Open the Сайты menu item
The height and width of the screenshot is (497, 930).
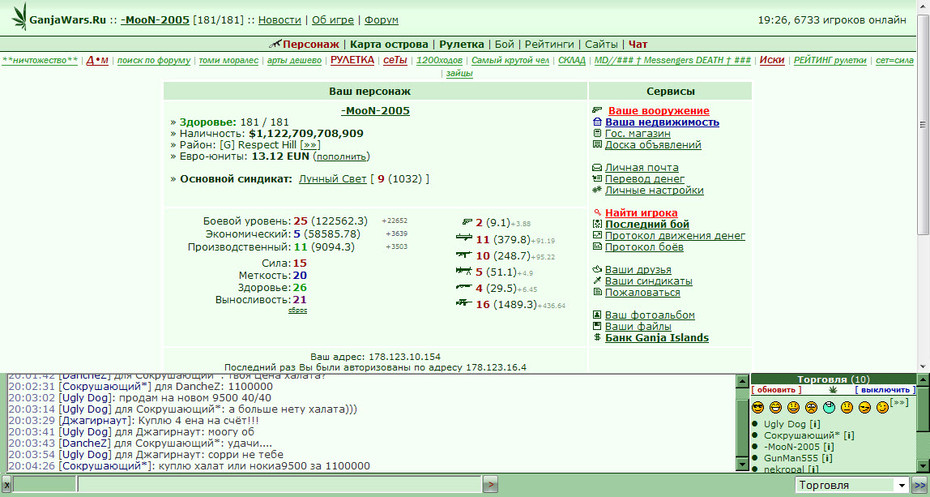[601, 44]
